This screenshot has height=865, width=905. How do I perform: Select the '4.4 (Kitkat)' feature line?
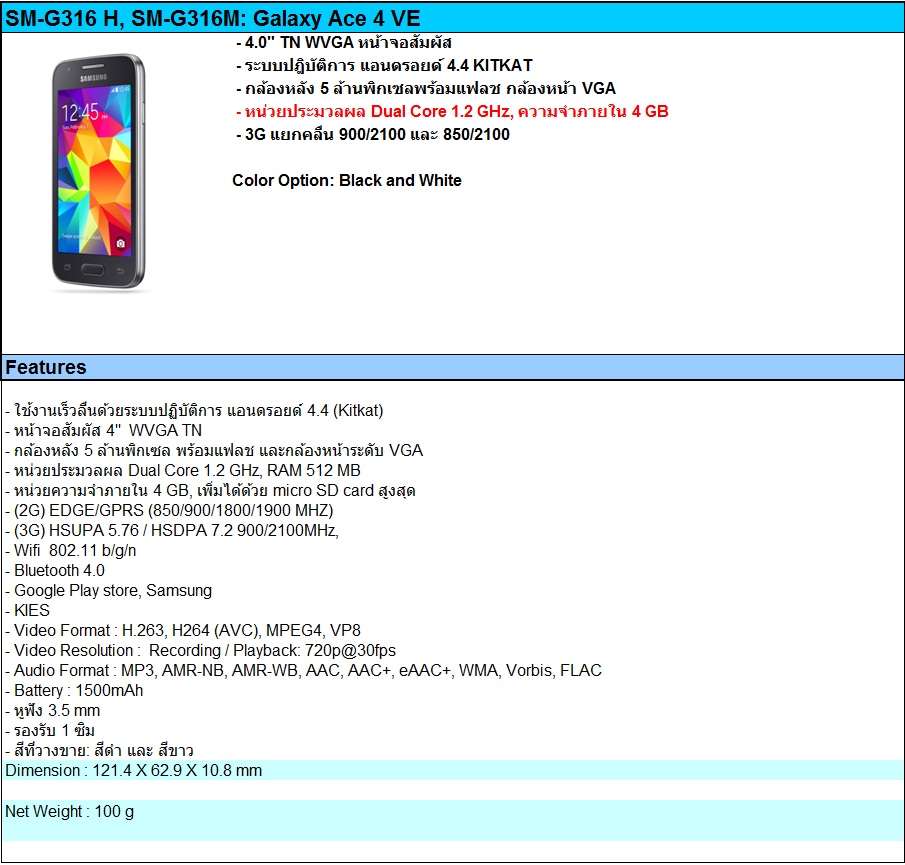pos(195,411)
